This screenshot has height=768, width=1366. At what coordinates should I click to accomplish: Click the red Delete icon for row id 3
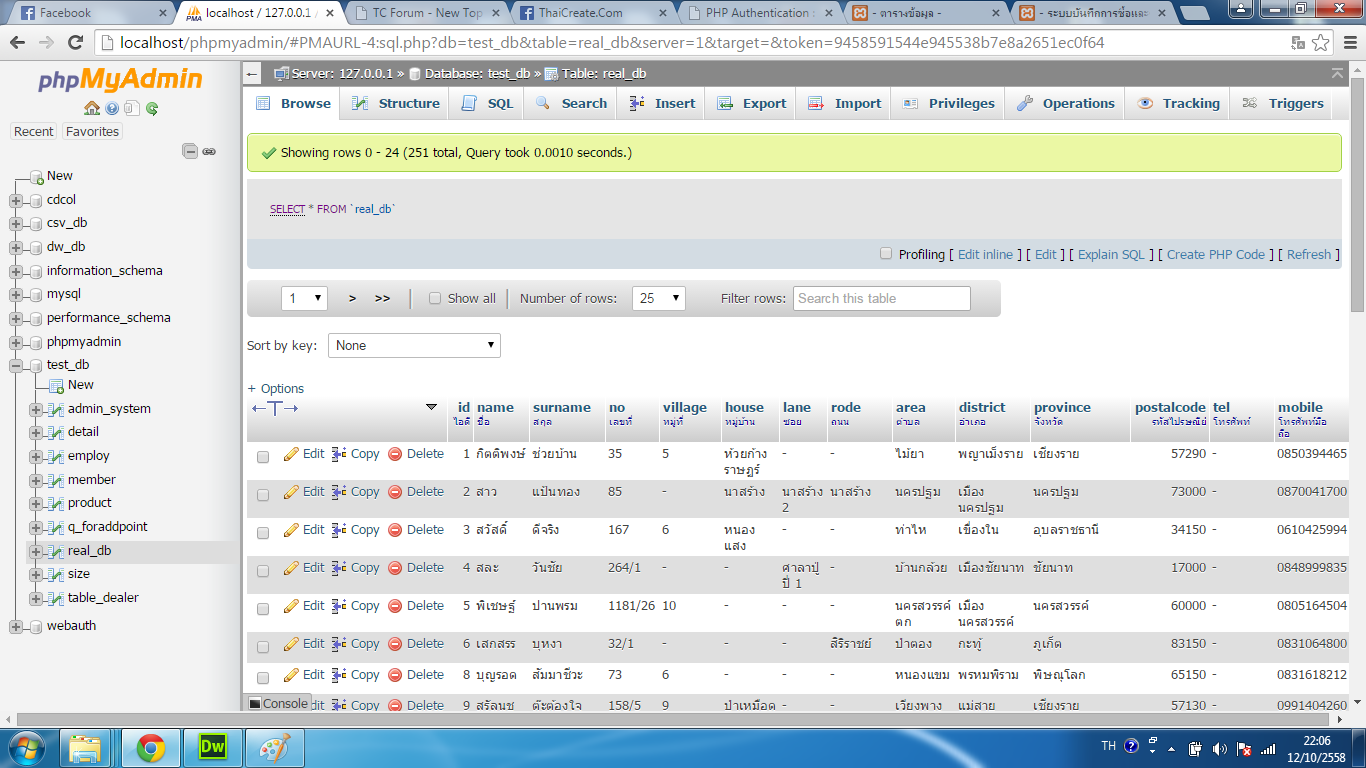click(395, 530)
